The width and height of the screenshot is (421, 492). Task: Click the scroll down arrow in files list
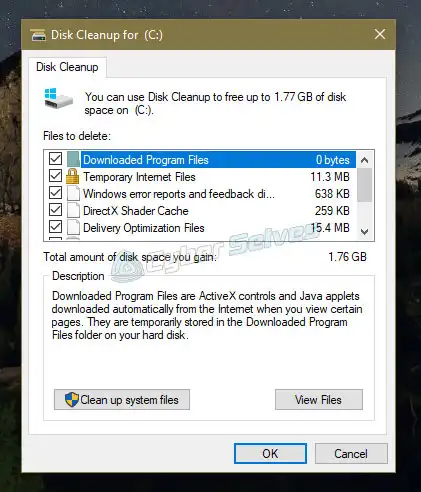pyautogui.click(x=365, y=232)
